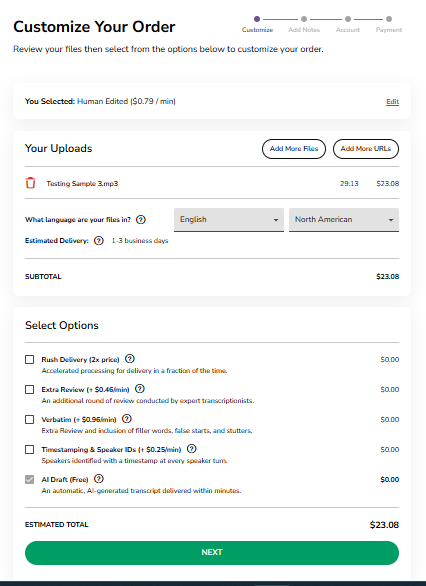Enable Timestamping & Speaker IDs checkbox
This screenshot has height=586, width=426.
coord(30,449)
